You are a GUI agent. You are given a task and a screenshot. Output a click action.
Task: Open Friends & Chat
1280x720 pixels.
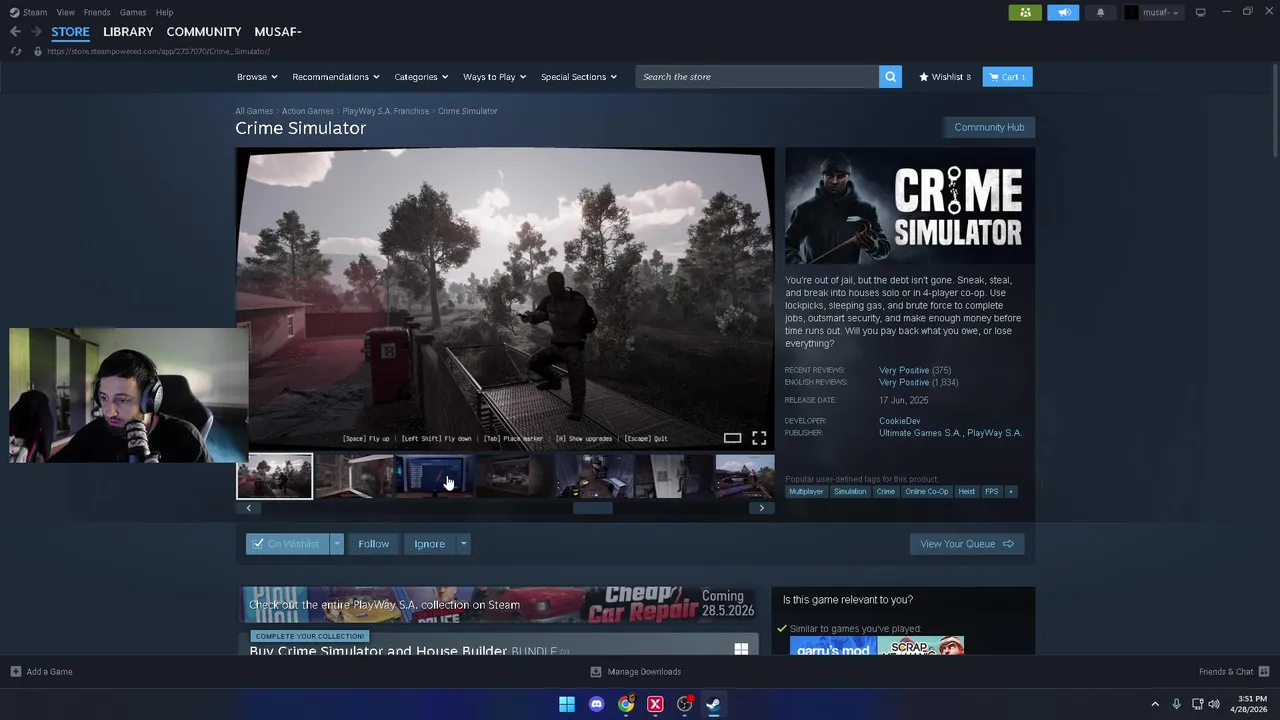[x=1234, y=672]
